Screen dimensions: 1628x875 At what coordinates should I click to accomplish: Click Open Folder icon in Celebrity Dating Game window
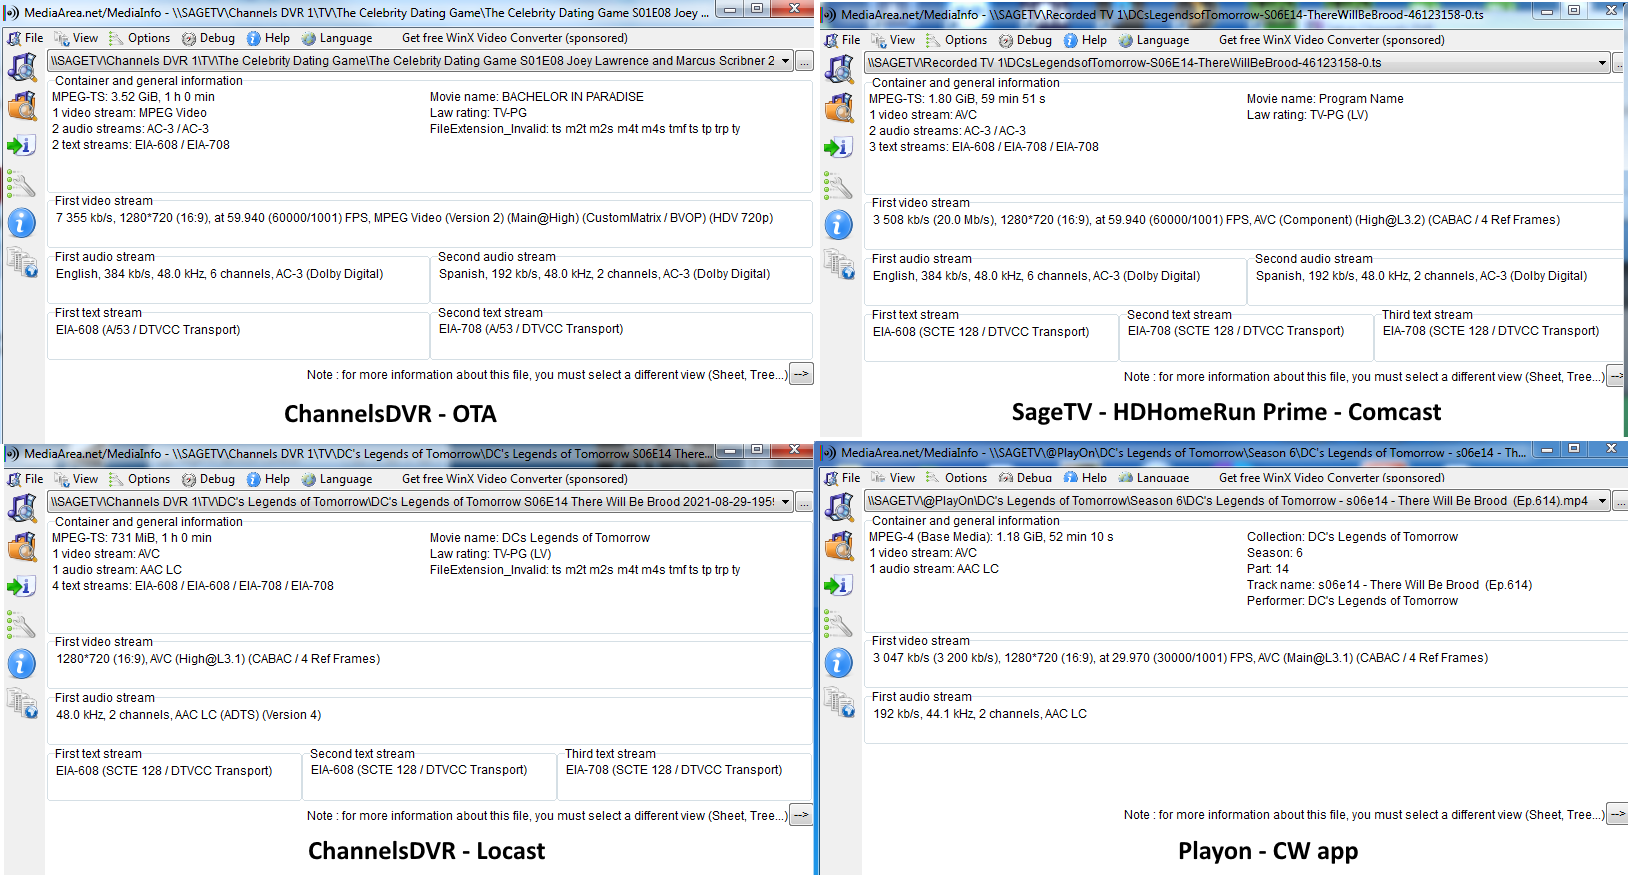point(22,106)
